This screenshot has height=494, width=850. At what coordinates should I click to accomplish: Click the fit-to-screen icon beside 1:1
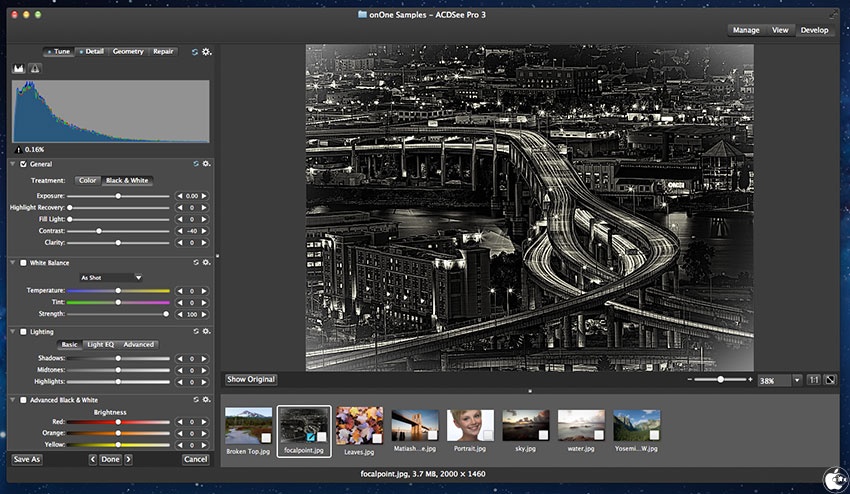(x=830, y=380)
